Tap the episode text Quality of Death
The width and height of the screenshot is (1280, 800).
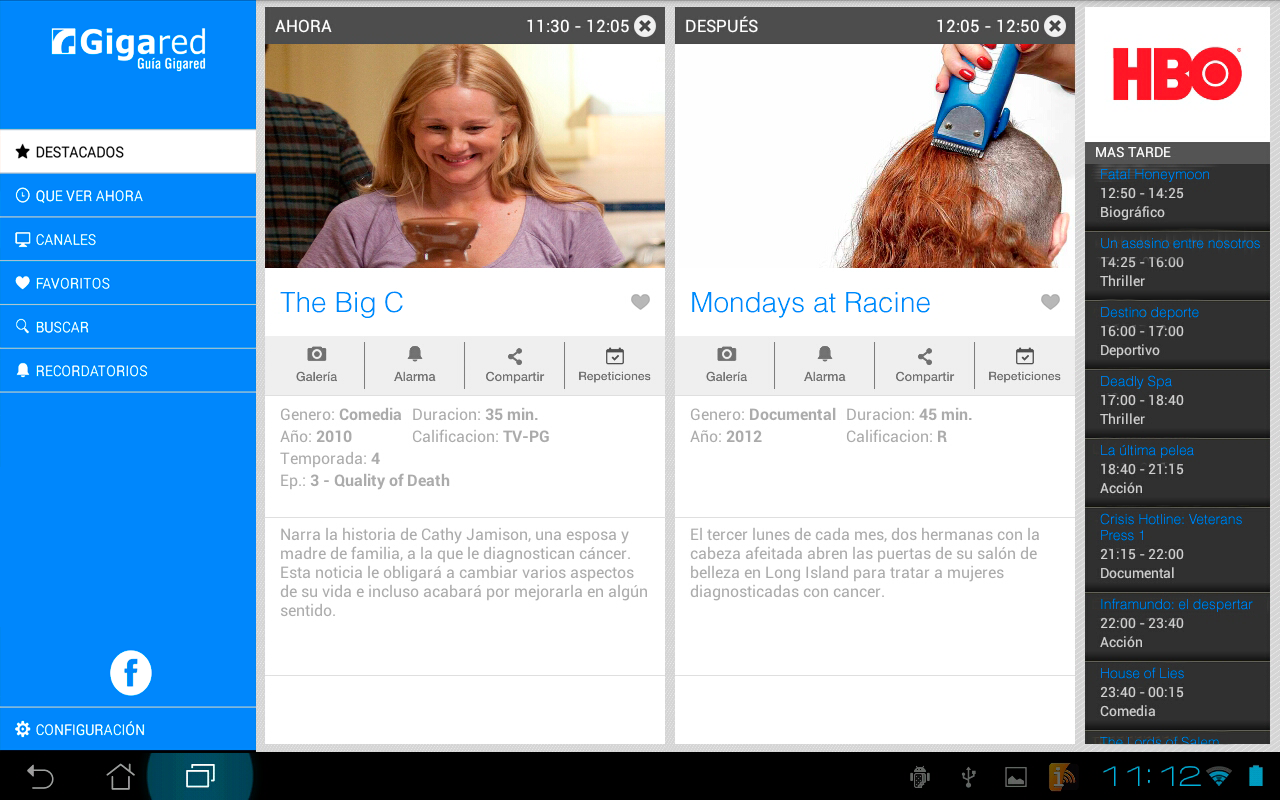click(392, 481)
